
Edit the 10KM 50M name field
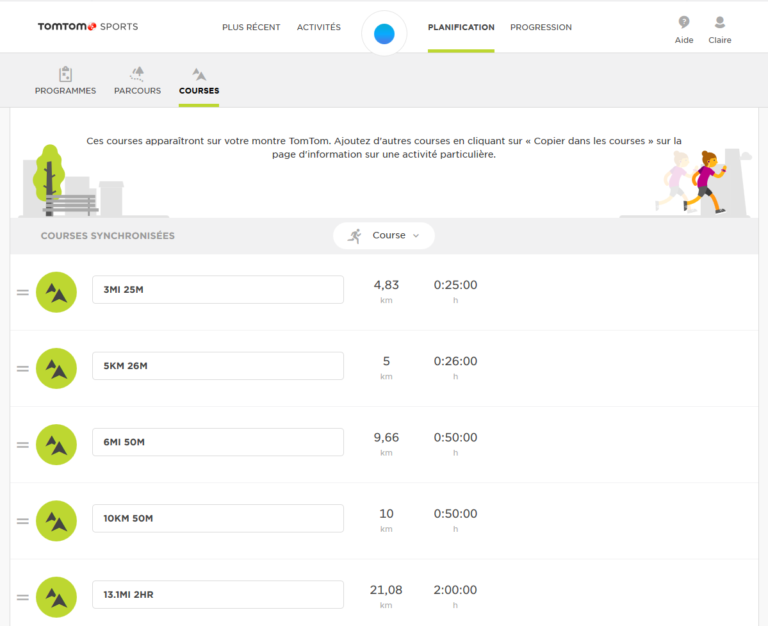coord(218,518)
